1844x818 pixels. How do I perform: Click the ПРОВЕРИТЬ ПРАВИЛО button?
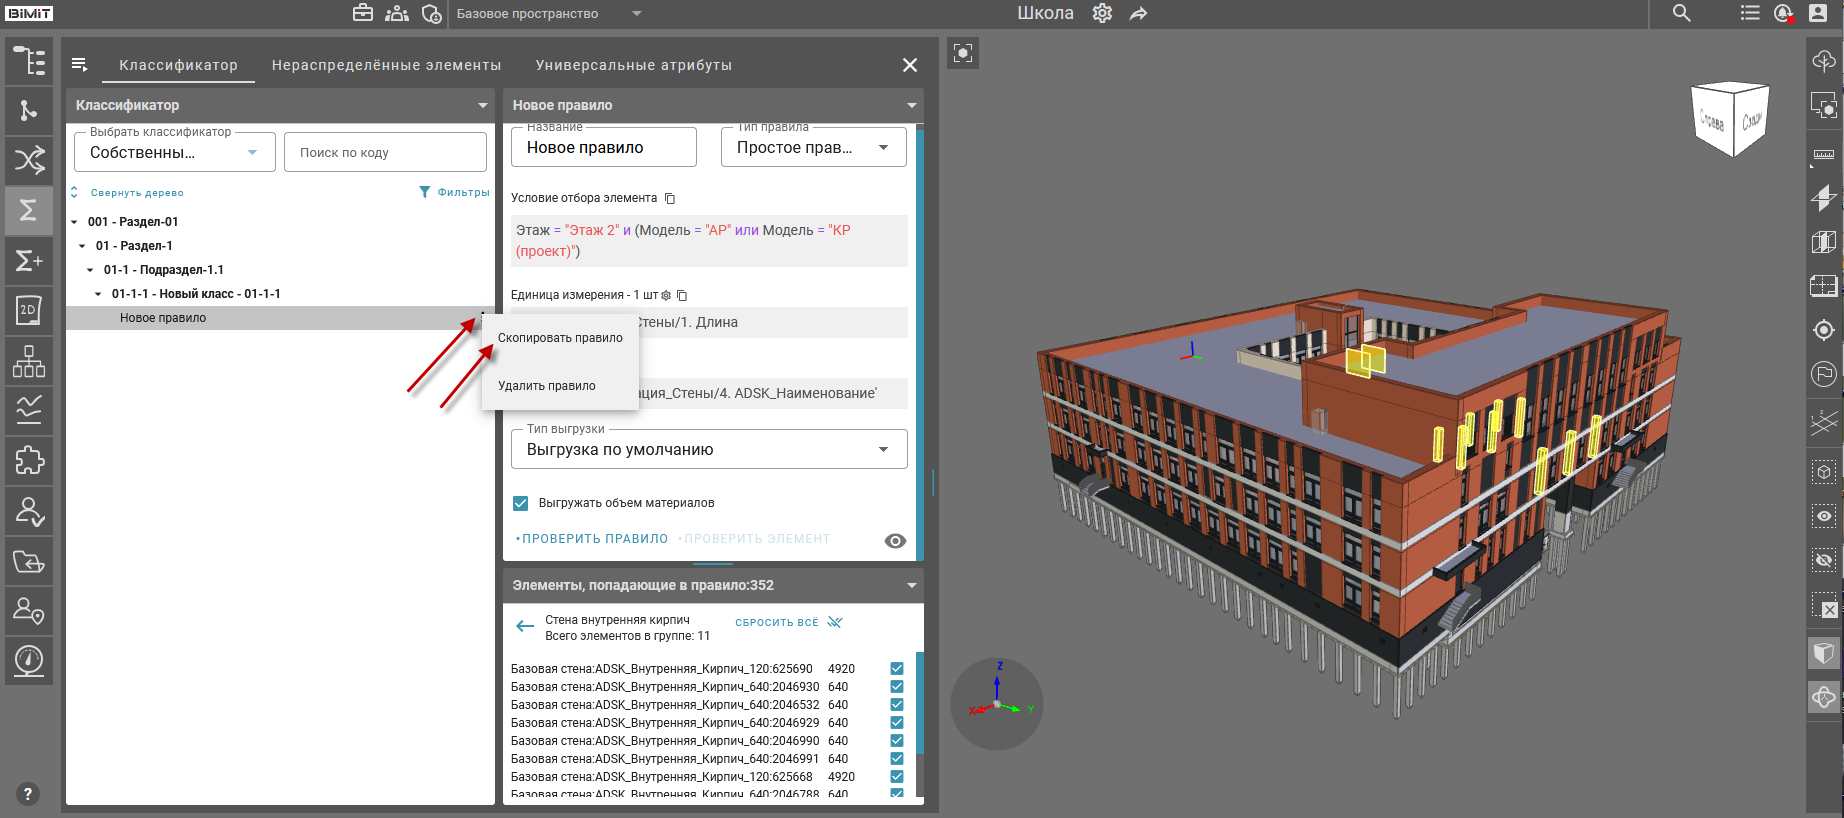[594, 539]
